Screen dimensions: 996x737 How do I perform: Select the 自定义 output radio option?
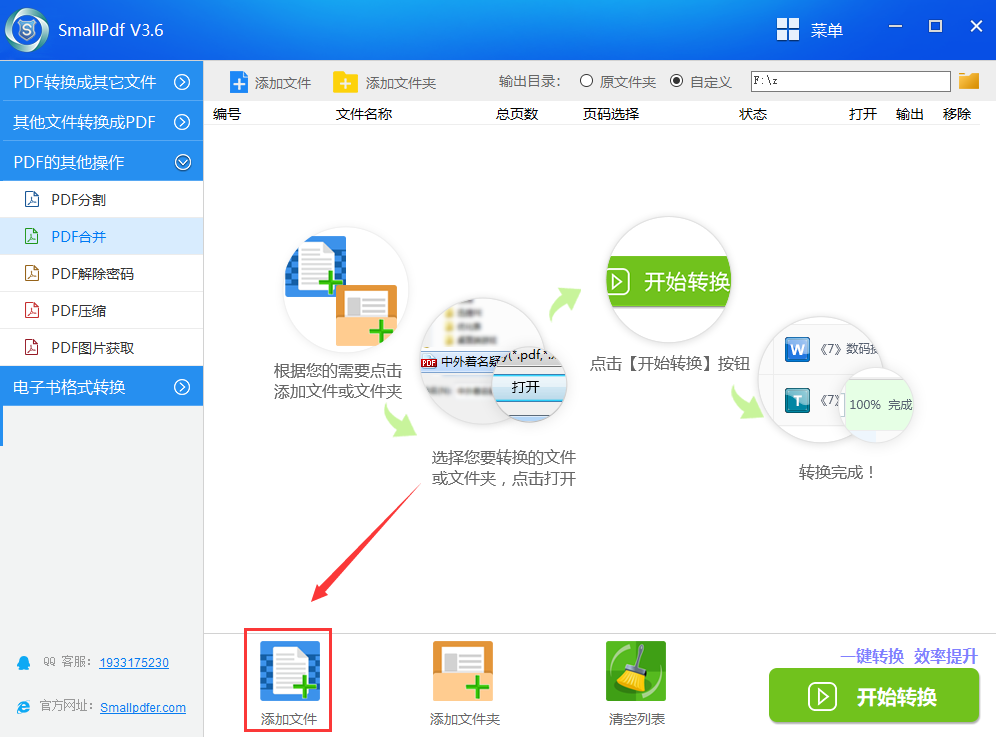click(x=676, y=81)
